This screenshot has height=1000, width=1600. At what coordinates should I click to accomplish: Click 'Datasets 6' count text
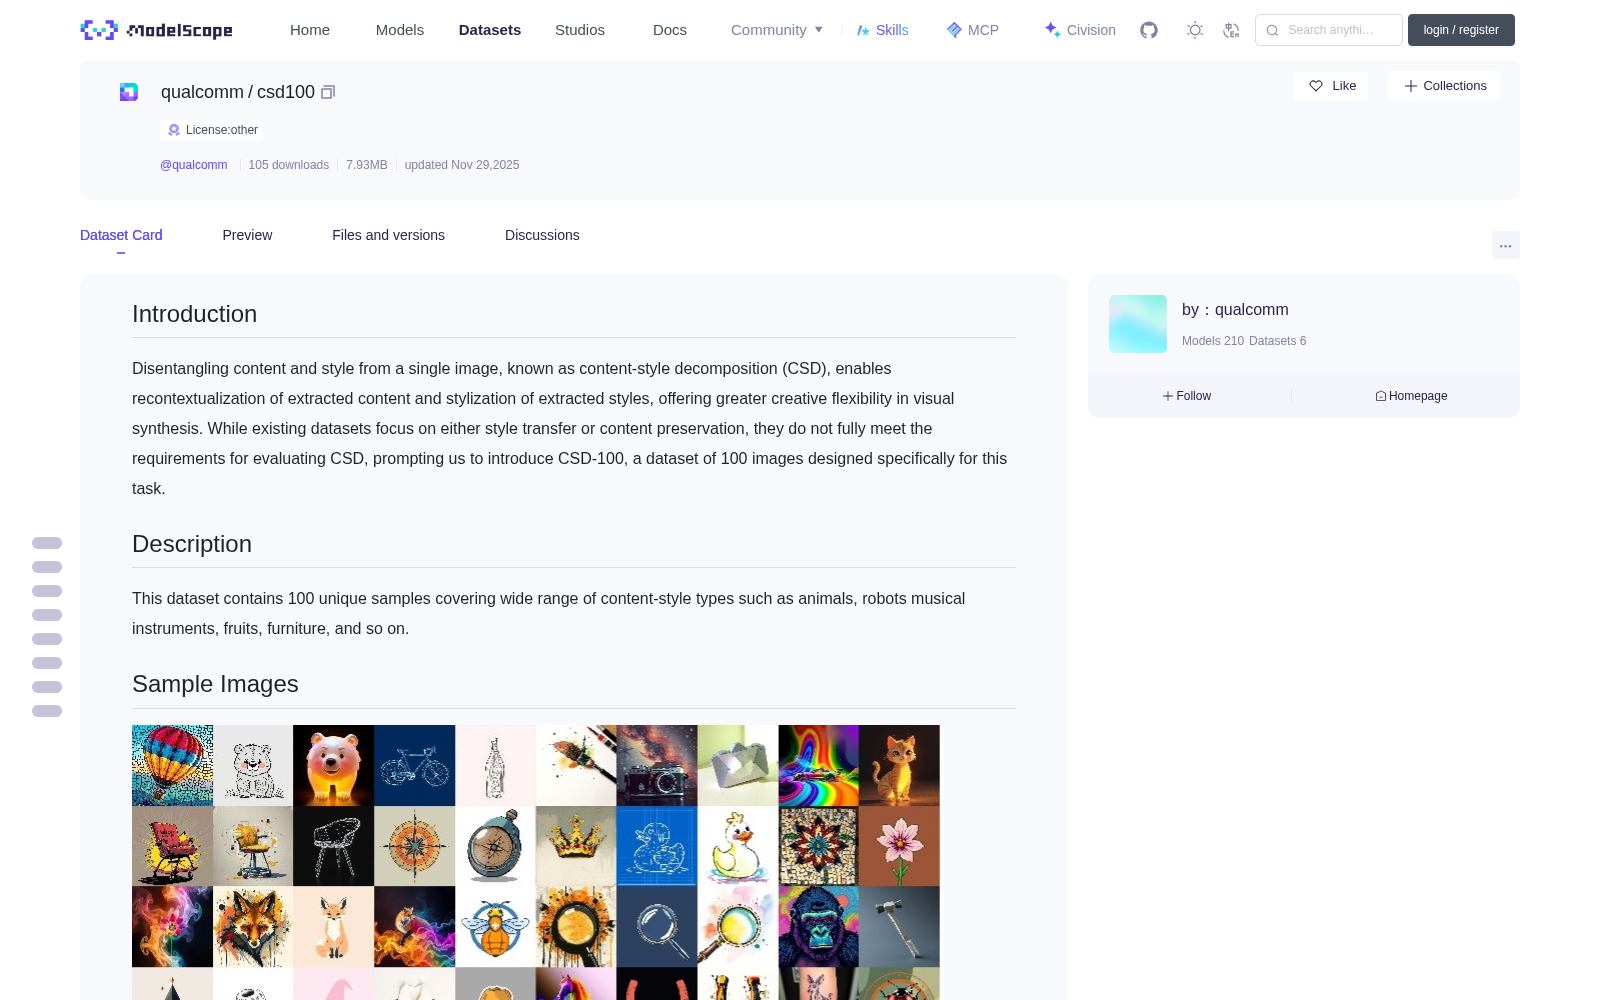pos(1278,341)
